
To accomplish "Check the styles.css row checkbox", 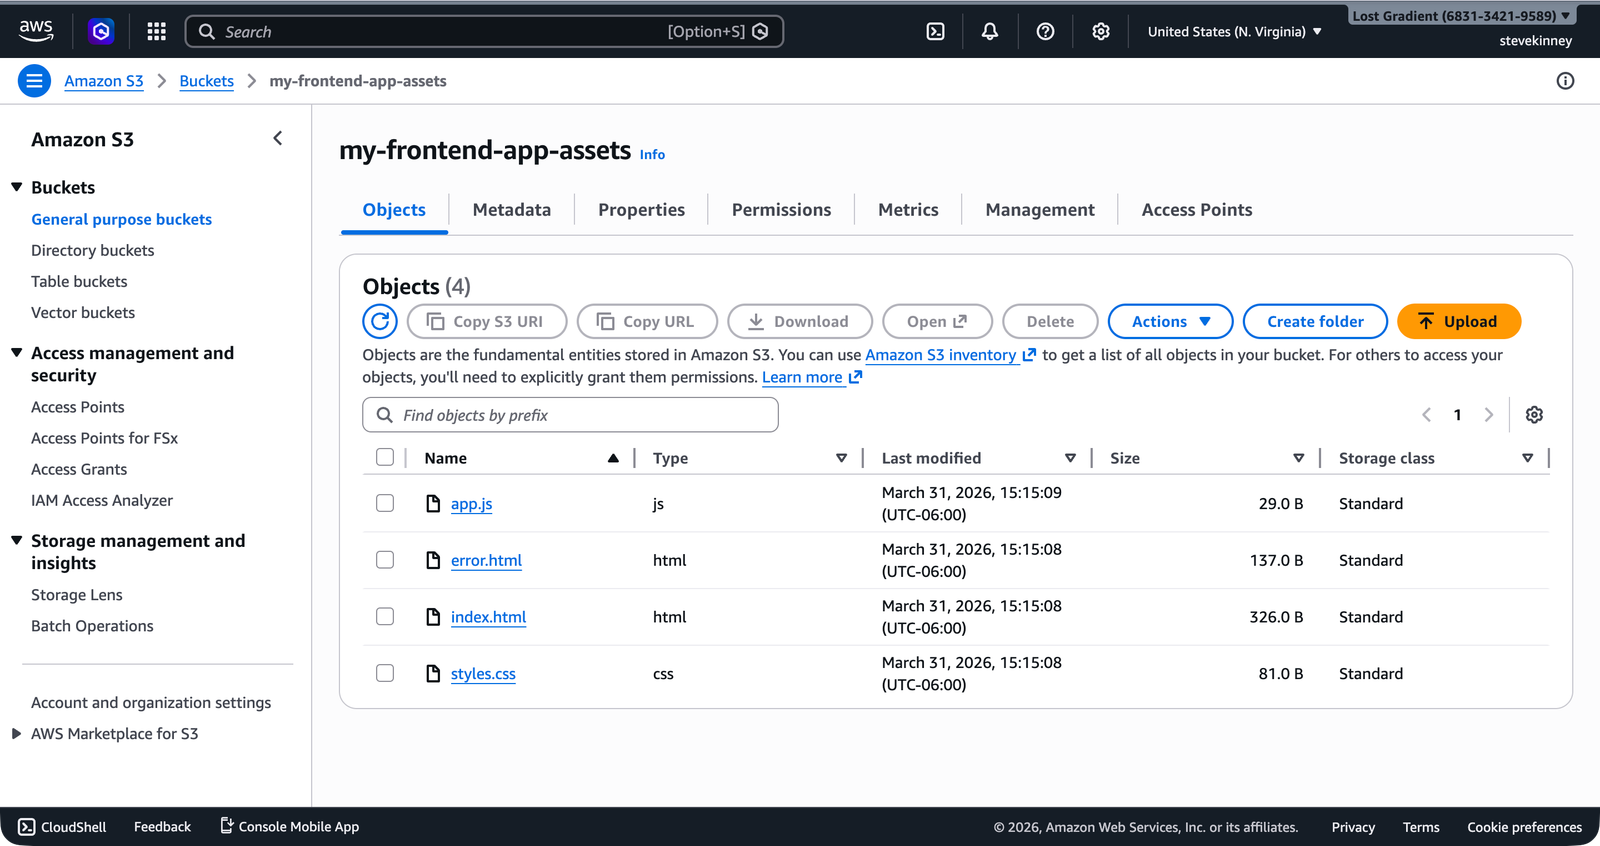I will coord(385,673).
